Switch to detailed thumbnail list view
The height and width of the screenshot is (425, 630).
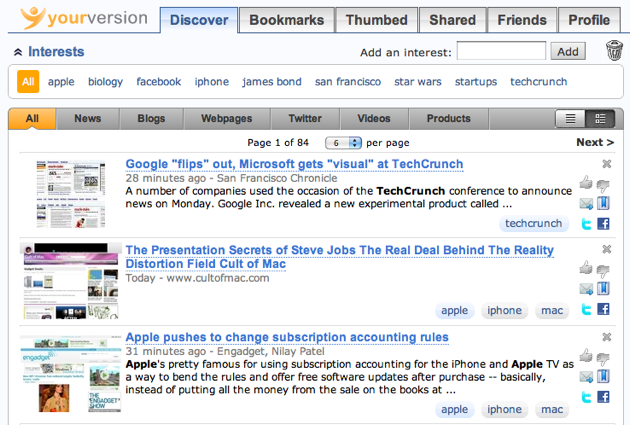(x=600, y=119)
